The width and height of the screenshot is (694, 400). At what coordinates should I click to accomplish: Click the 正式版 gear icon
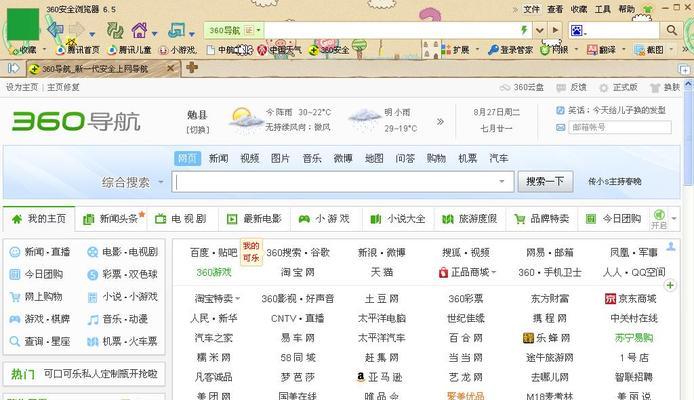point(604,88)
